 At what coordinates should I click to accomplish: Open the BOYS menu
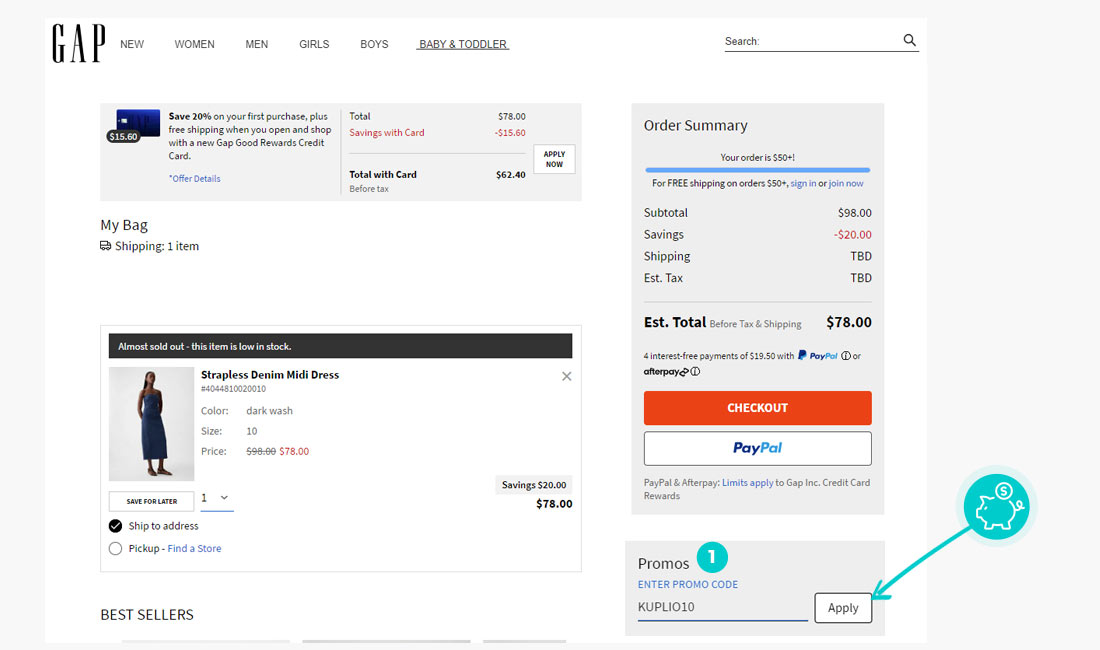click(374, 44)
